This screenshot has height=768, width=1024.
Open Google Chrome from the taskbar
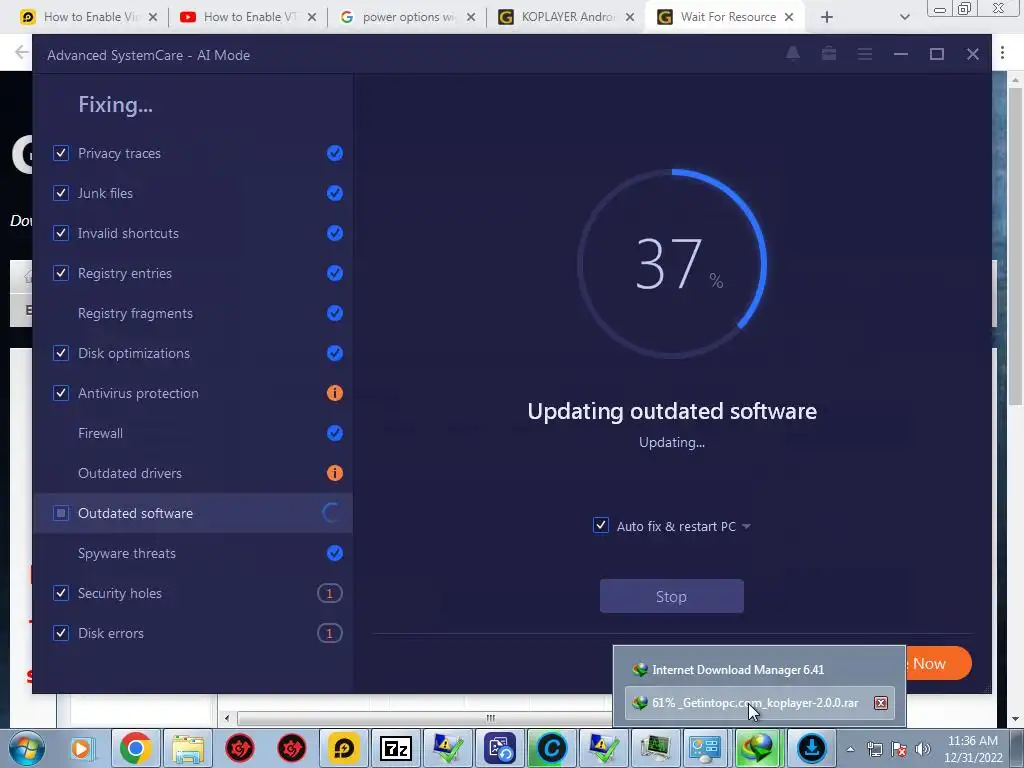coord(135,748)
